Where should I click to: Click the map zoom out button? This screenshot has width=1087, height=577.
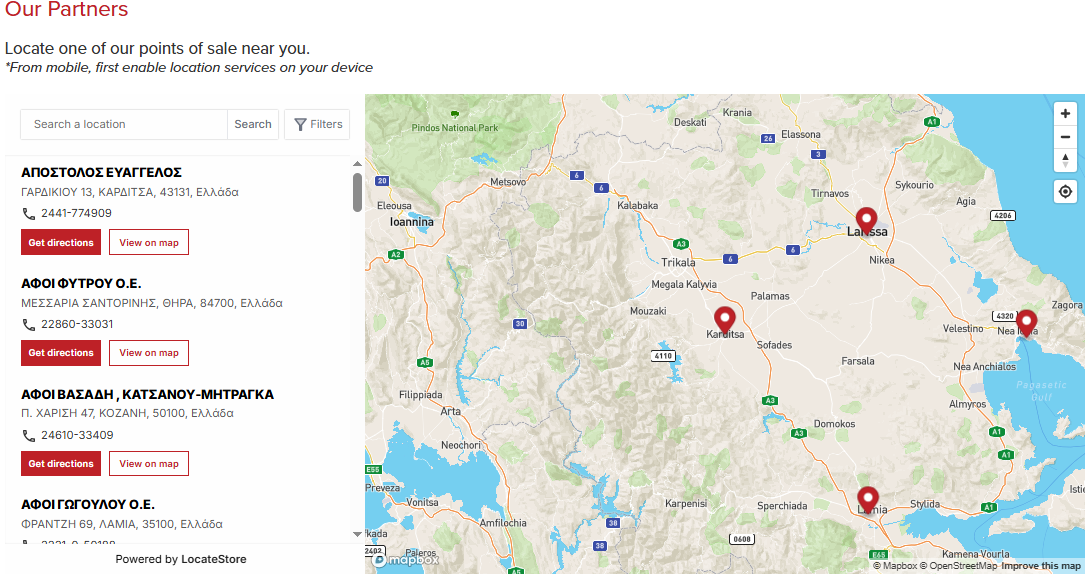pos(1066,137)
